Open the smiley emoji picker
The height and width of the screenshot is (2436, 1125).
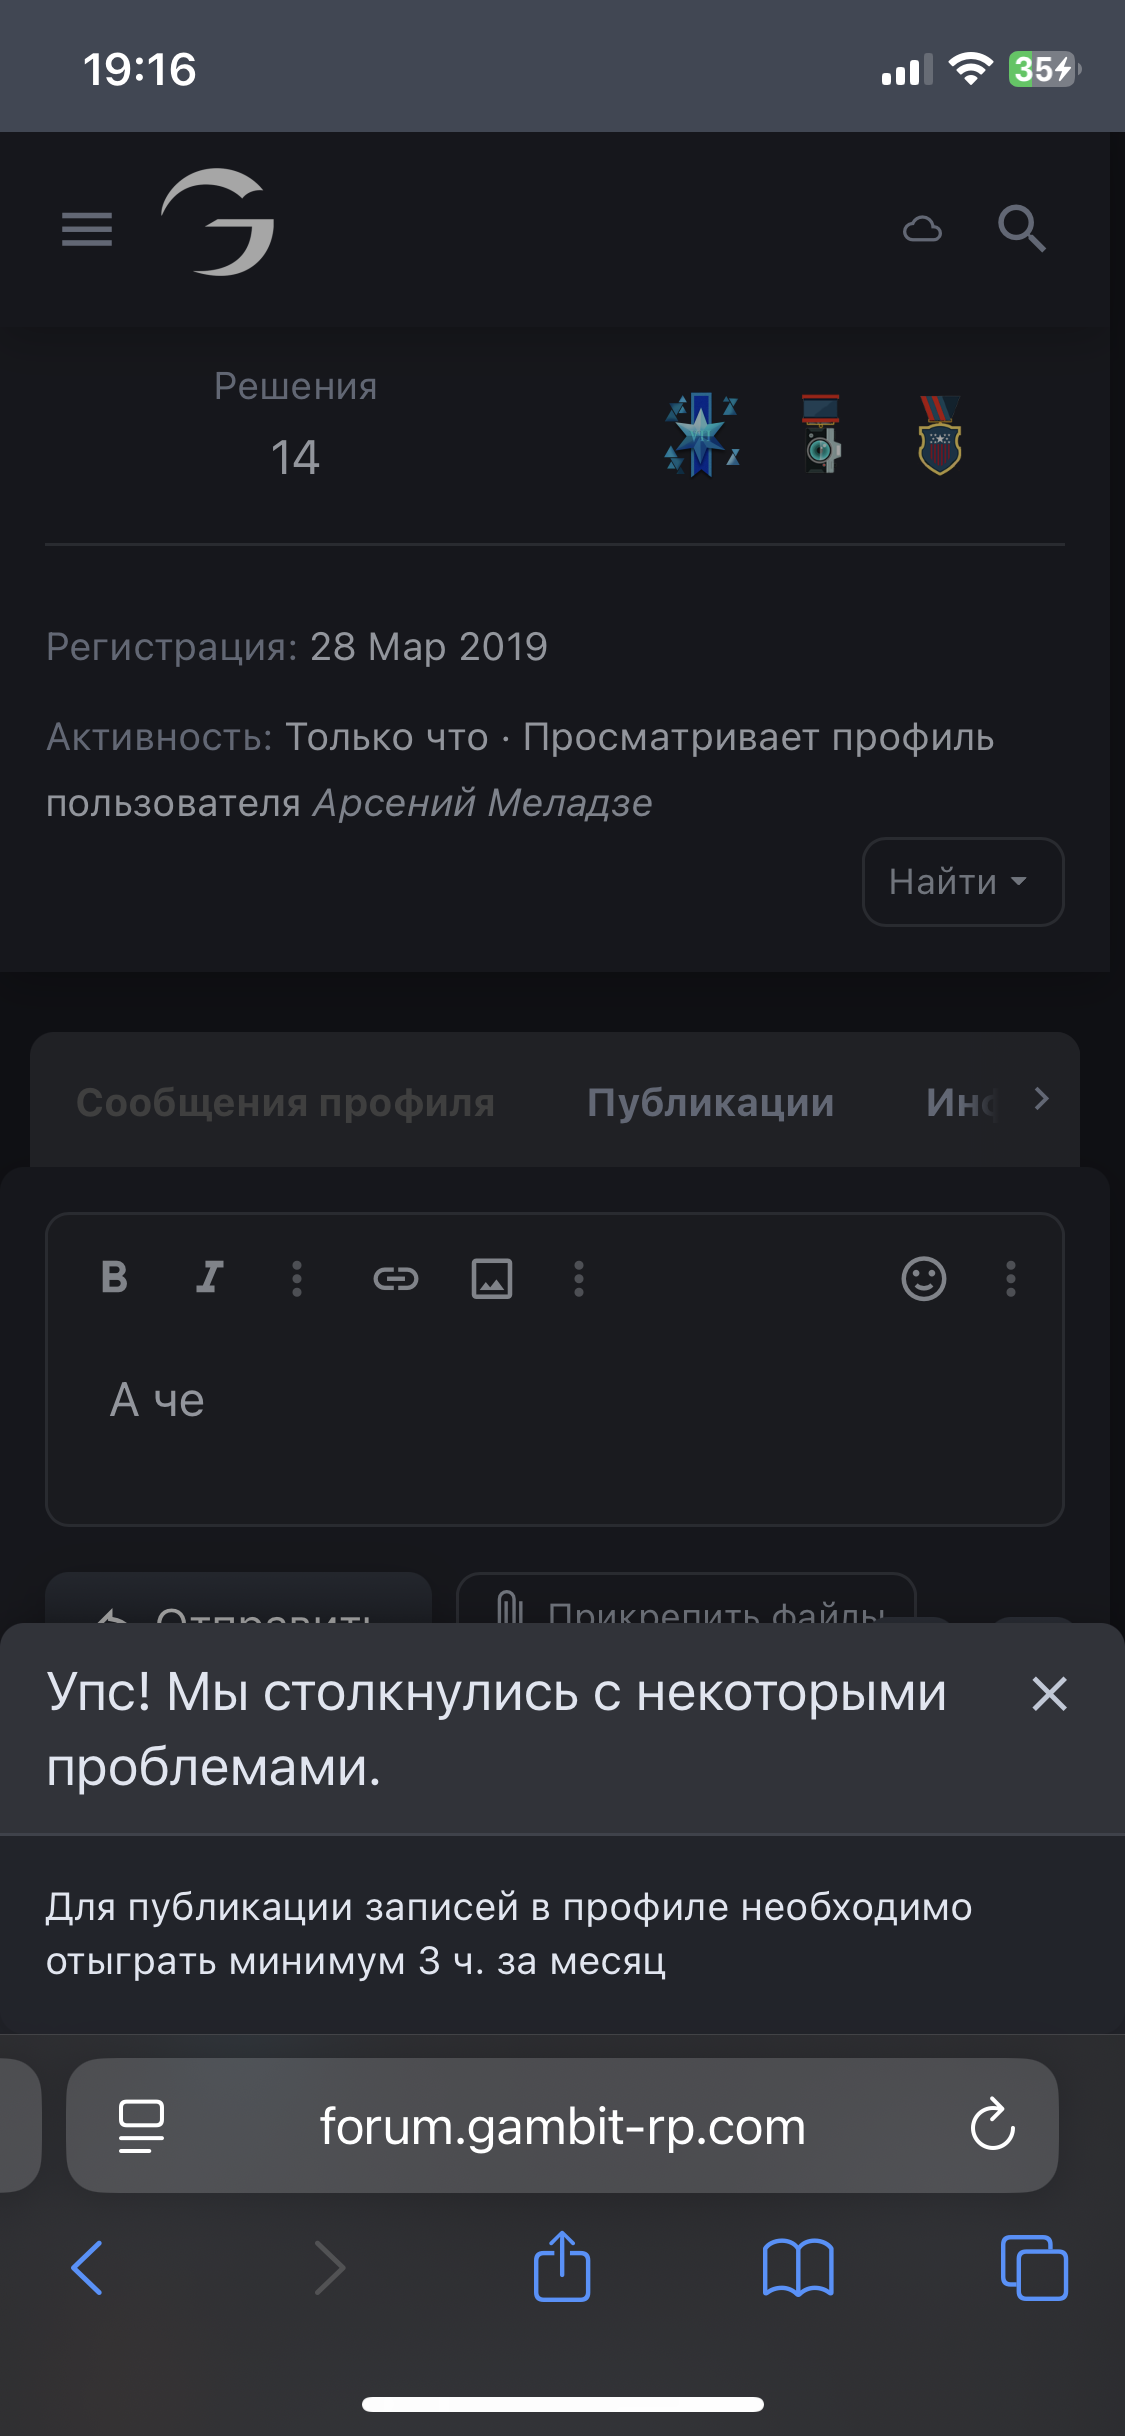coord(923,1278)
